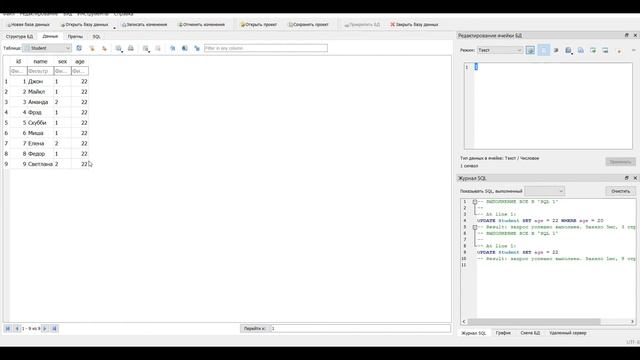Click the SQL log horizontal scrollbar

tap(534, 322)
